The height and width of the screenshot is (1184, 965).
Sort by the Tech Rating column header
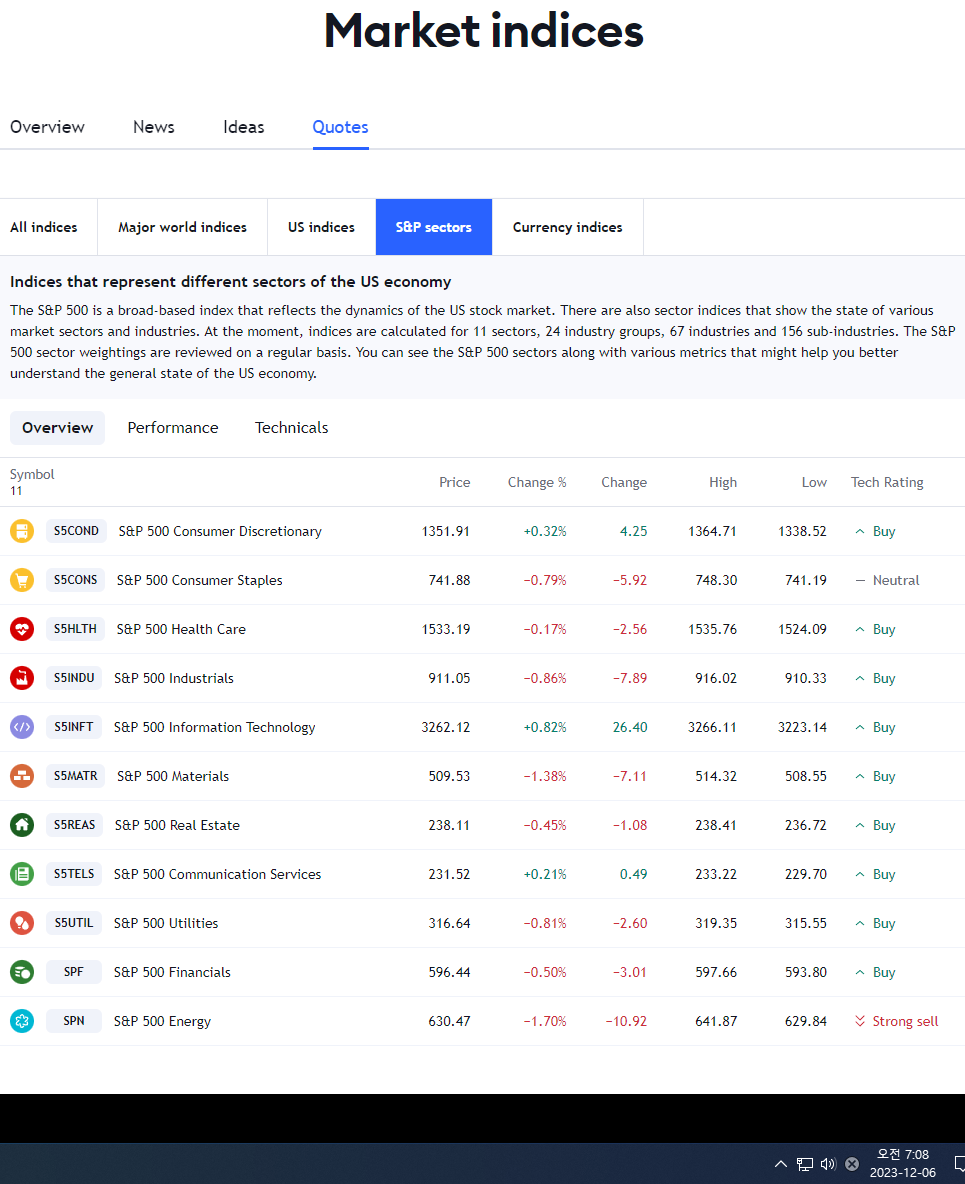coord(887,483)
